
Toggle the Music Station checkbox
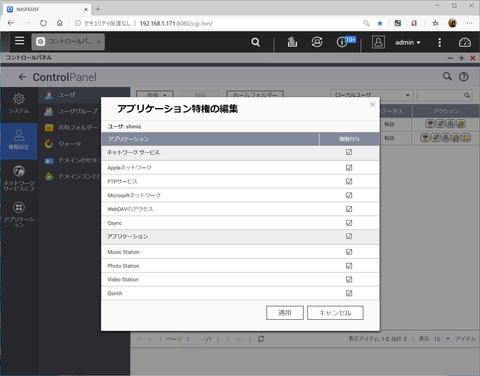click(x=349, y=252)
